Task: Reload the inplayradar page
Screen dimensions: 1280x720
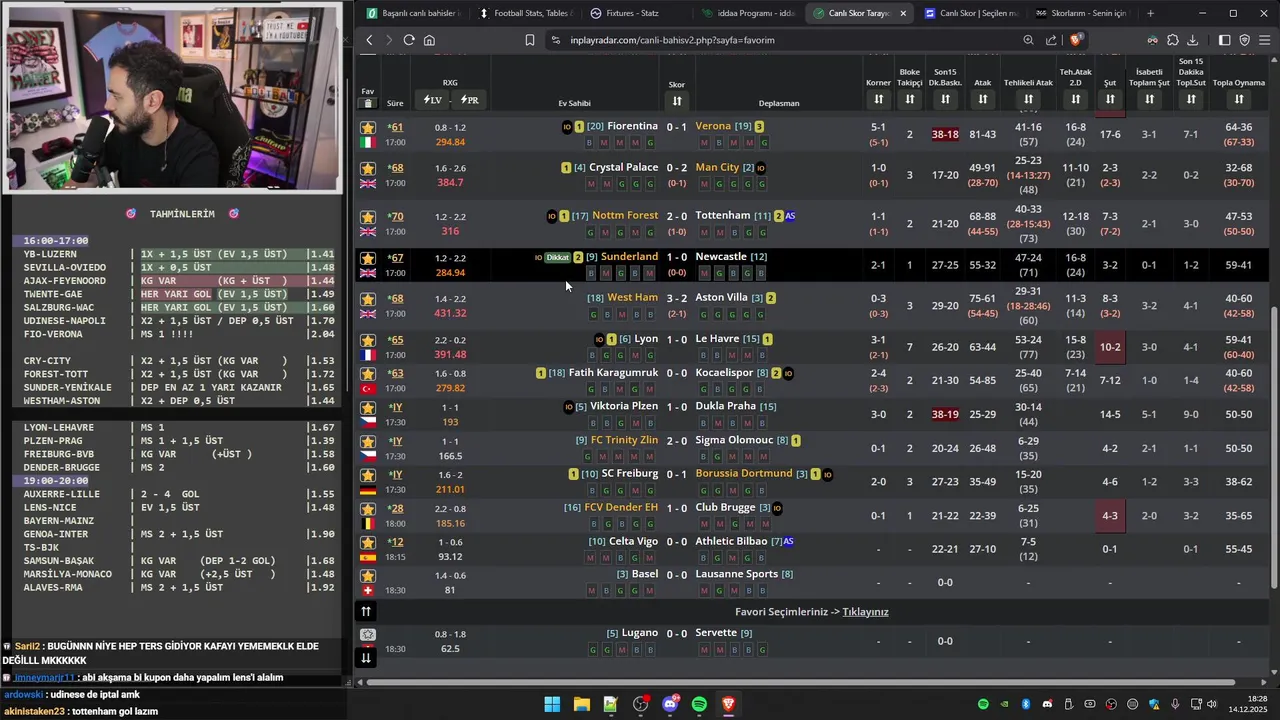Action: 409,40
